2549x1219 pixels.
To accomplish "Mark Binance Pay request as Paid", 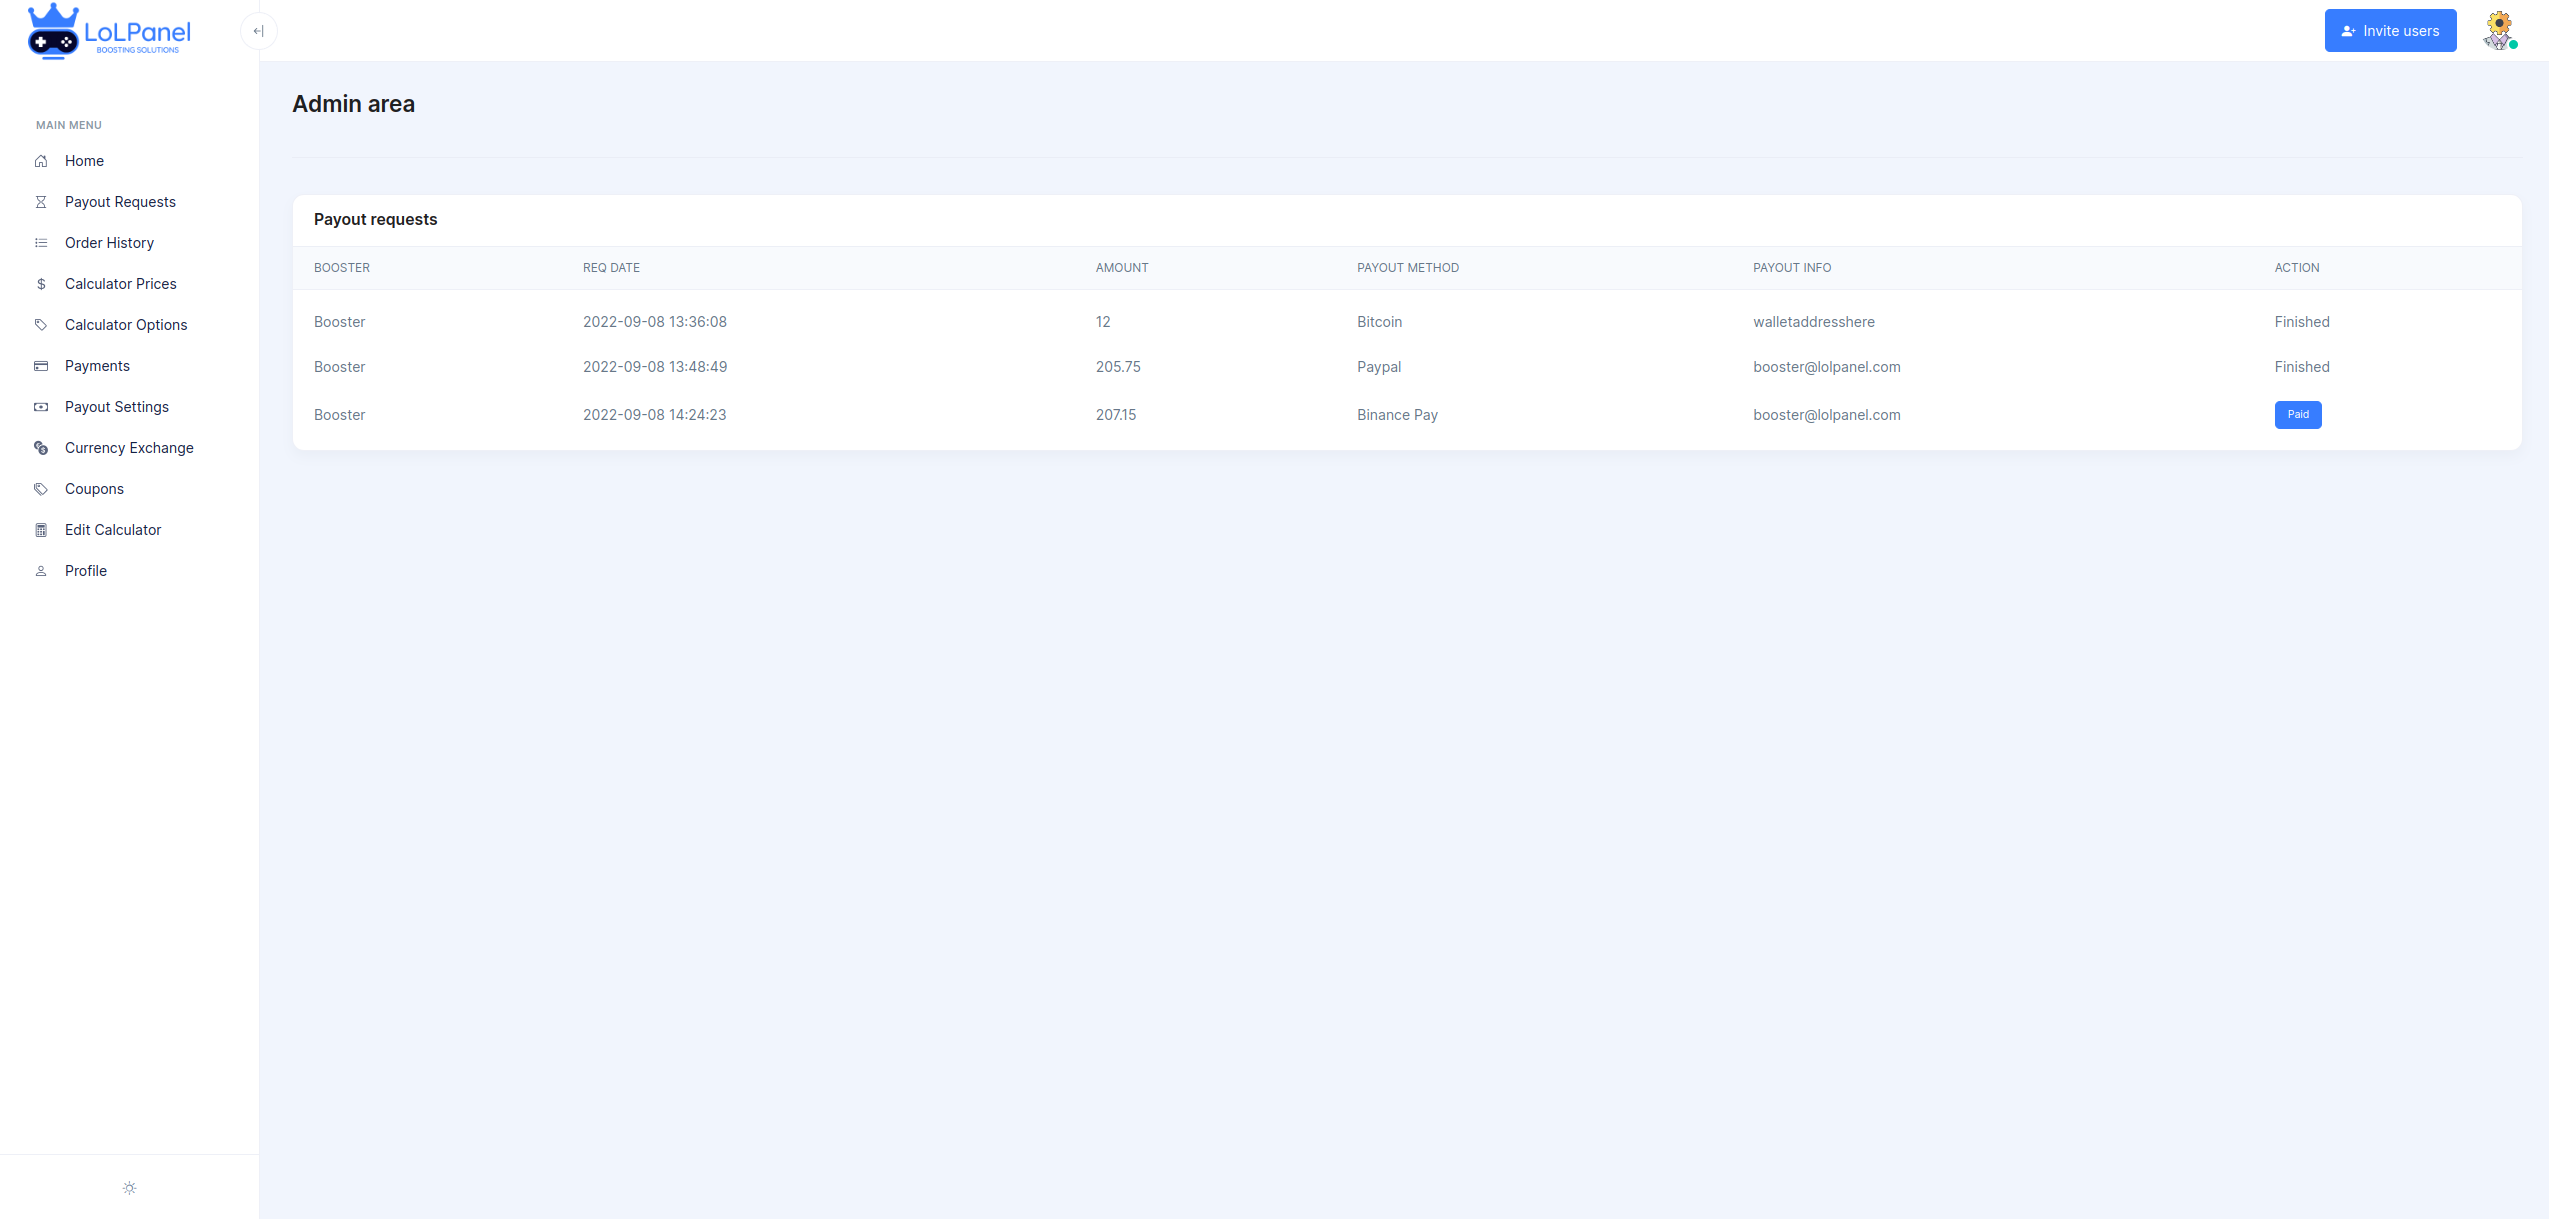I will coord(2297,415).
